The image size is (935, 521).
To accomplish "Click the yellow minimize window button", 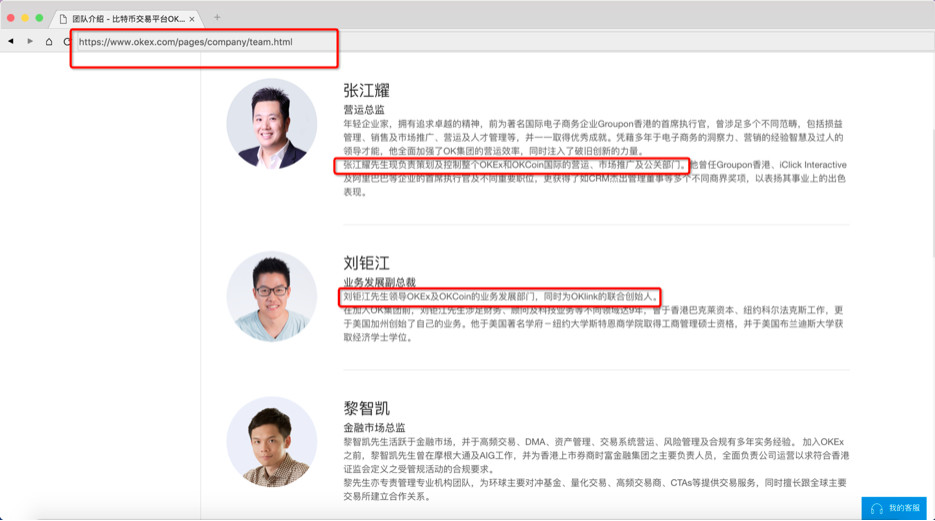I will [x=25, y=18].
